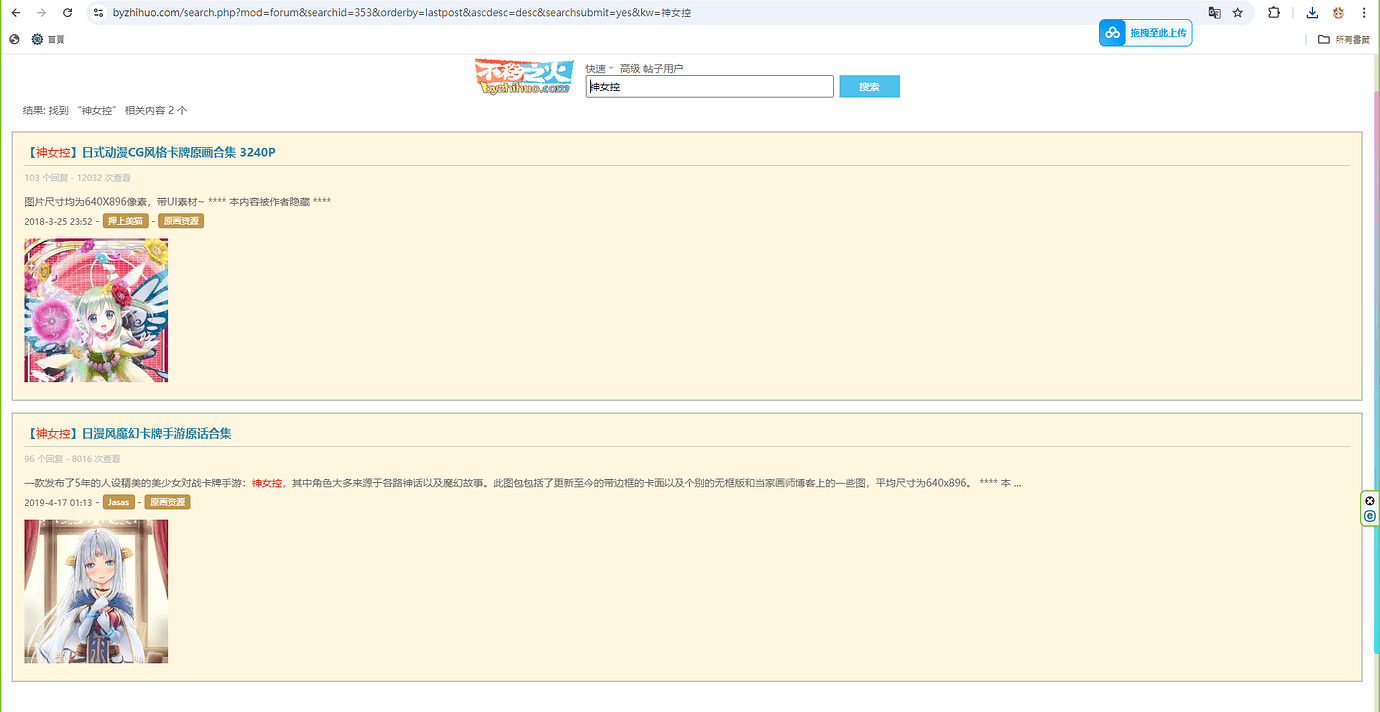Close the floating side widget with X
This screenshot has width=1380, height=712.
point(1370,500)
